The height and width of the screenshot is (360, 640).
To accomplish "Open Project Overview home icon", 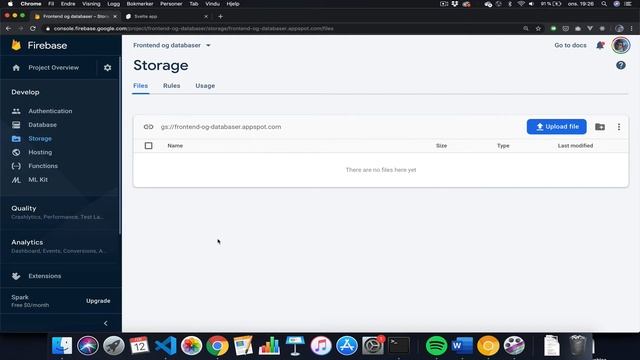I will [x=16, y=68].
